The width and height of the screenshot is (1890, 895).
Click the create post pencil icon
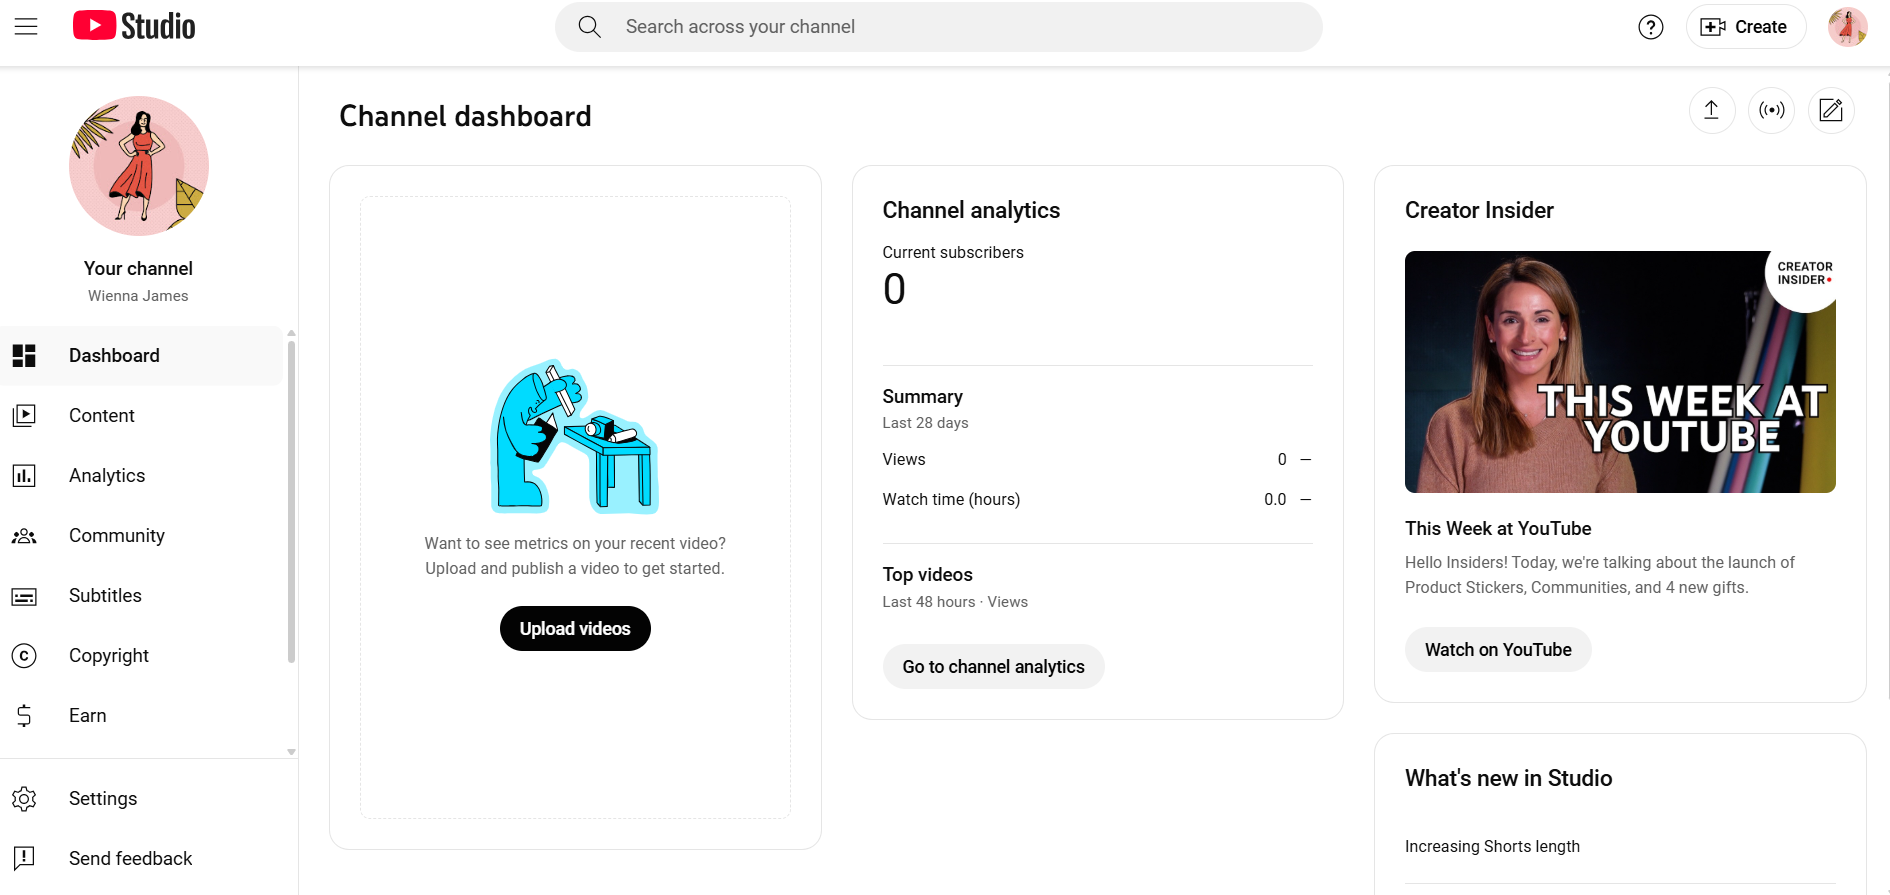click(1831, 110)
